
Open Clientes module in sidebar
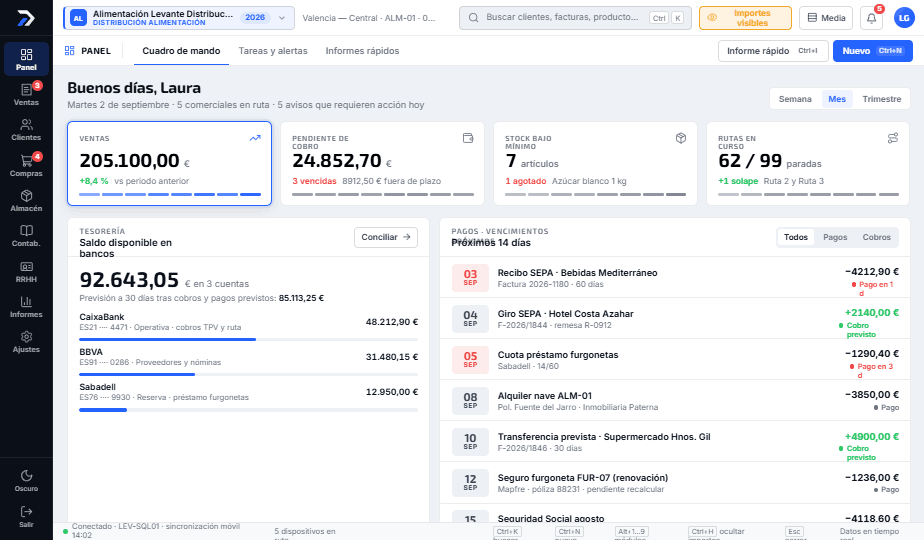(x=26, y=130)
